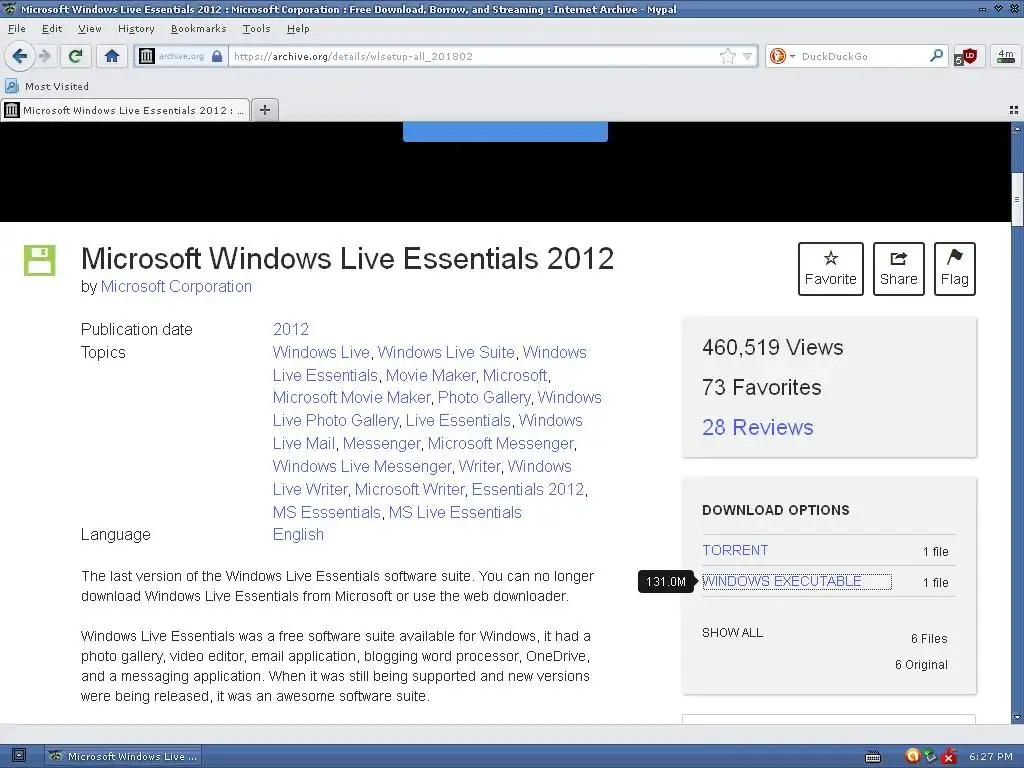This screenshot has width=1024, height=768.
Task: Open the Help menu
Action: tap(298, 29)
